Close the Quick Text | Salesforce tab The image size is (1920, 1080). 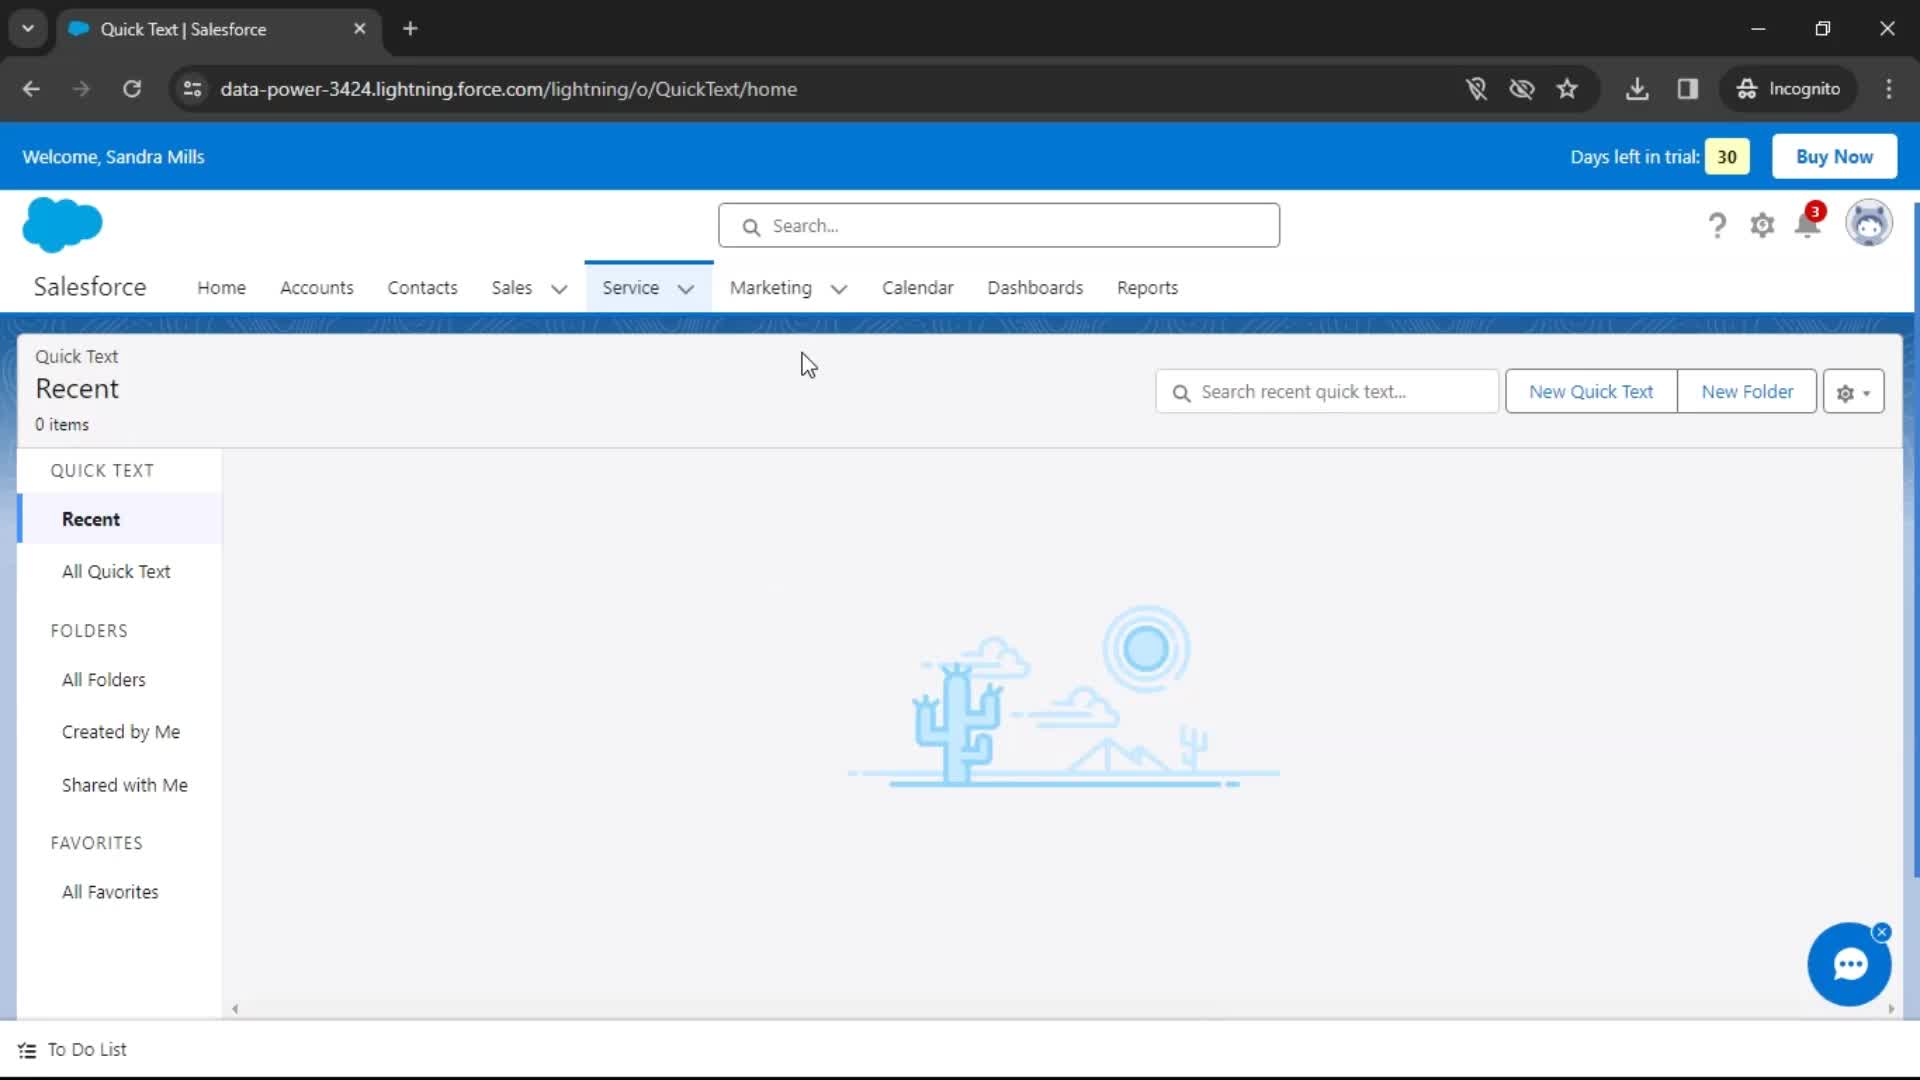[x=360, y=29]
